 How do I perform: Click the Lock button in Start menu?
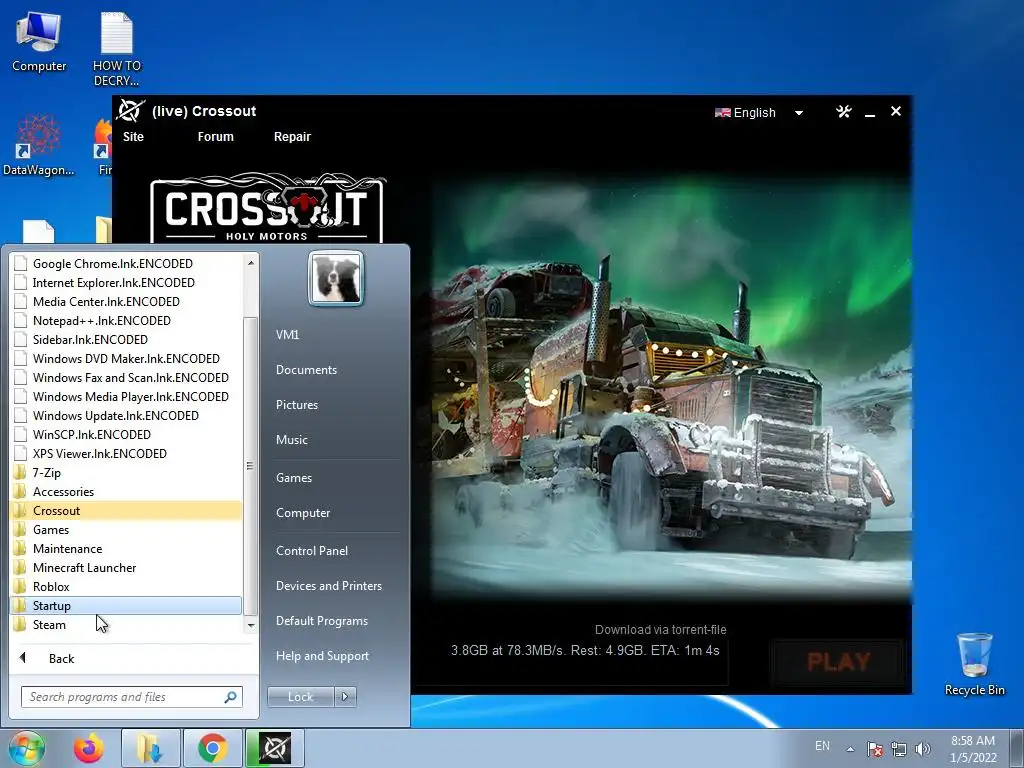pyautogui.click(x=300, y=697)
